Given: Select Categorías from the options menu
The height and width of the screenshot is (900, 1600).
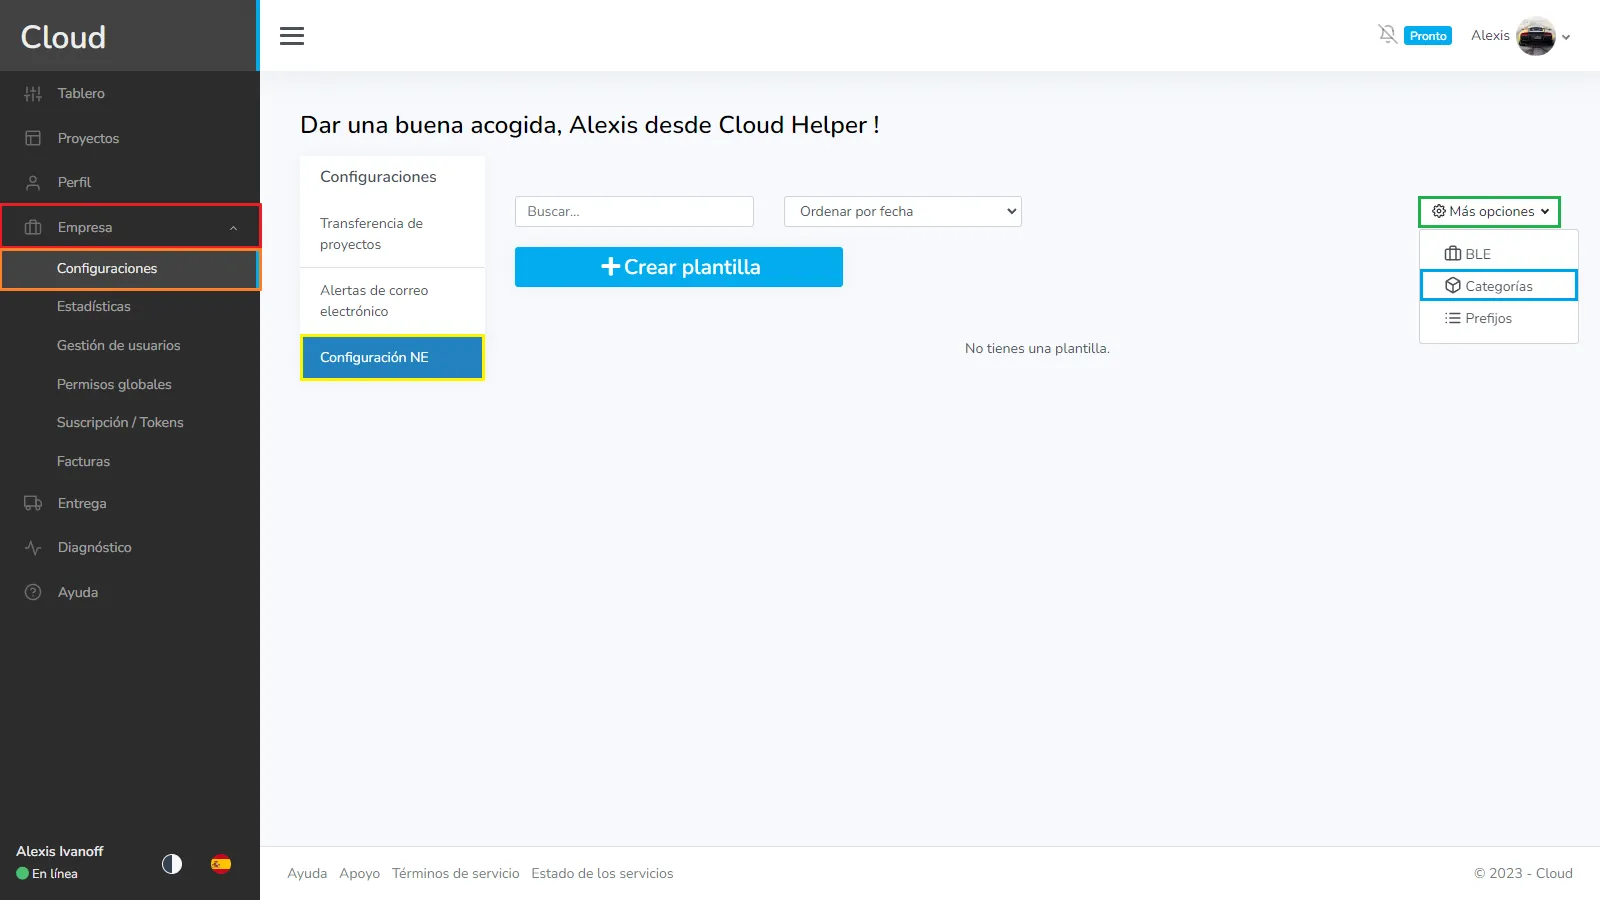Looking at the screenshot, I should tap(1498, 286).
